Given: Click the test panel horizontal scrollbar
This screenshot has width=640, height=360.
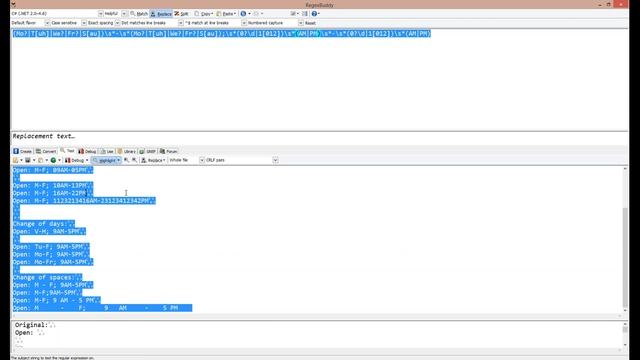Looking at the screenshot, I should (x=316, y=316).
